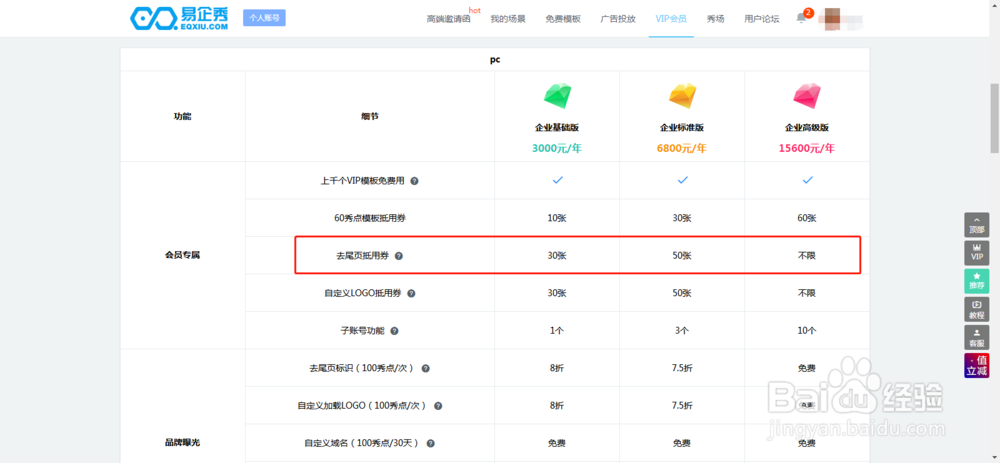Viewport: 1000px width, 463px height.
Task: Click the yellow 企业标准版 diamond icon
Action: pos(682,95)
